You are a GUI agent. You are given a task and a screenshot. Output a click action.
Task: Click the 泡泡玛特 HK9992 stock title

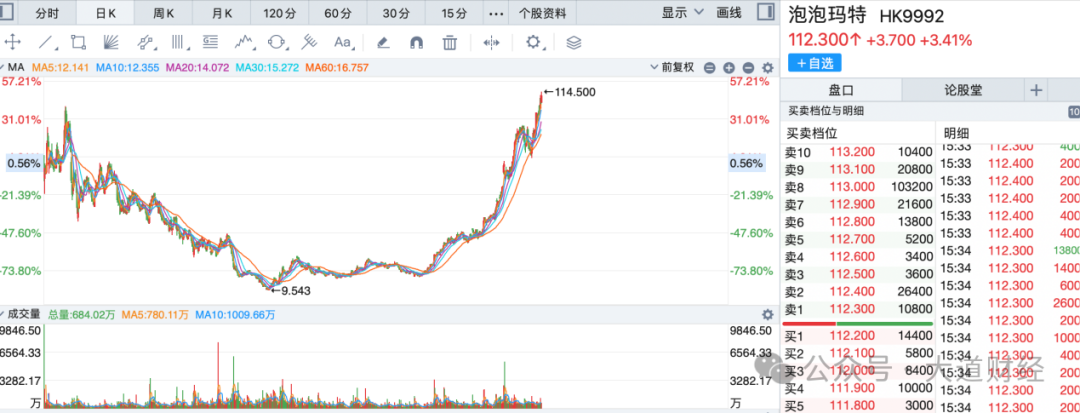pyautogui.click(x=866, y=16)
